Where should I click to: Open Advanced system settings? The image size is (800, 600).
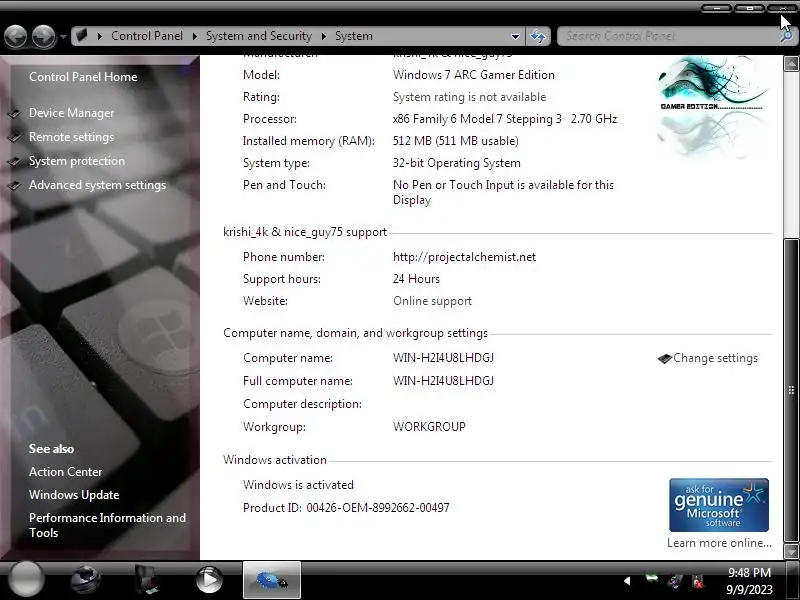[x=97, y=185]
